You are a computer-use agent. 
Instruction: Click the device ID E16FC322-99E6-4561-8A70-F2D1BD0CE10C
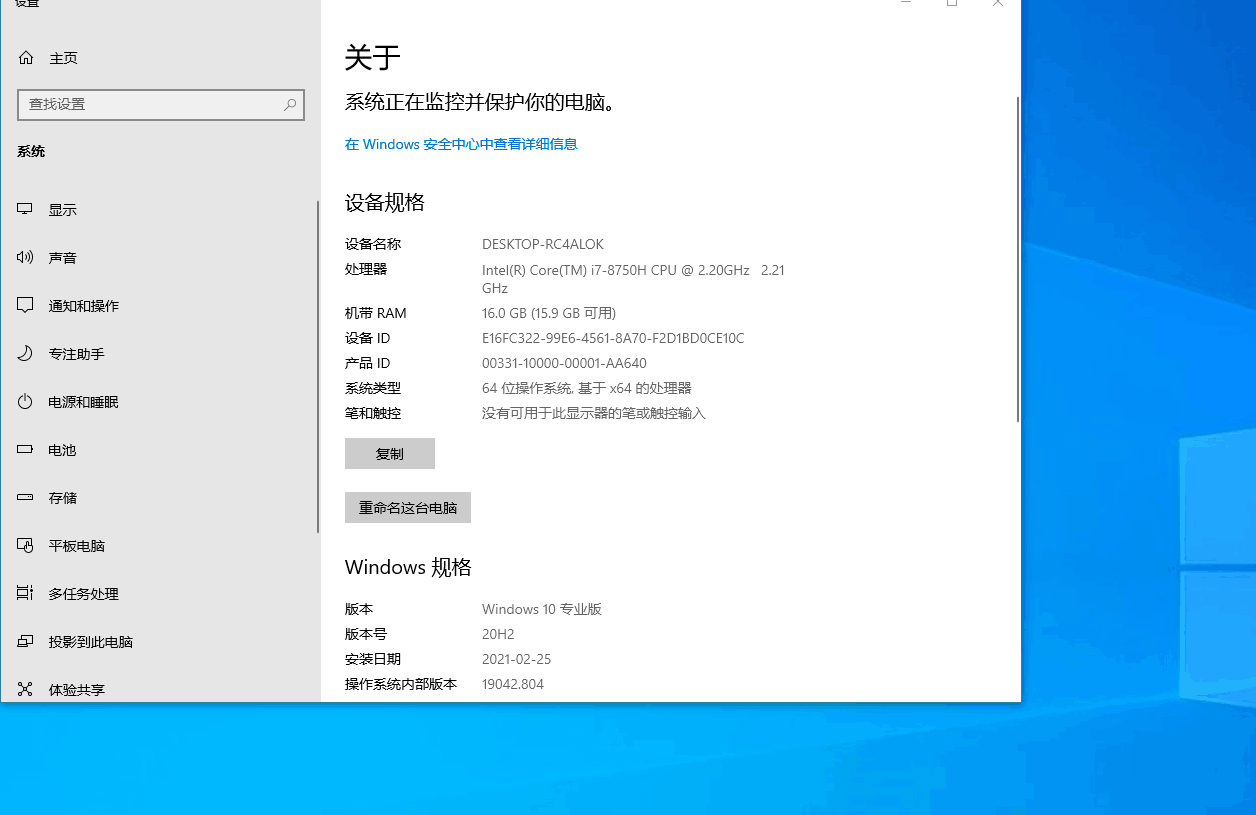point(613,338)
